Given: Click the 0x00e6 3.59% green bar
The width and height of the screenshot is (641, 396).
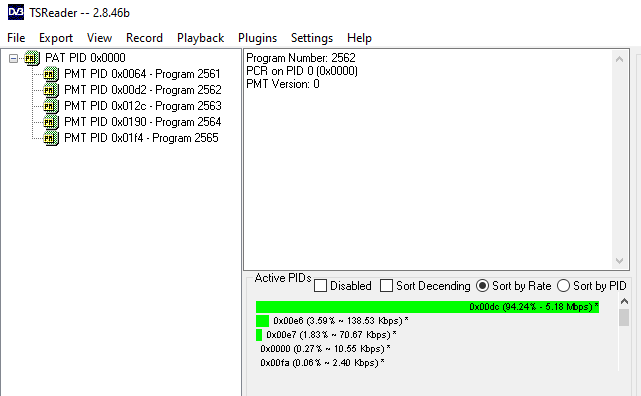Looking at the screenshot, I should [262, 321].
